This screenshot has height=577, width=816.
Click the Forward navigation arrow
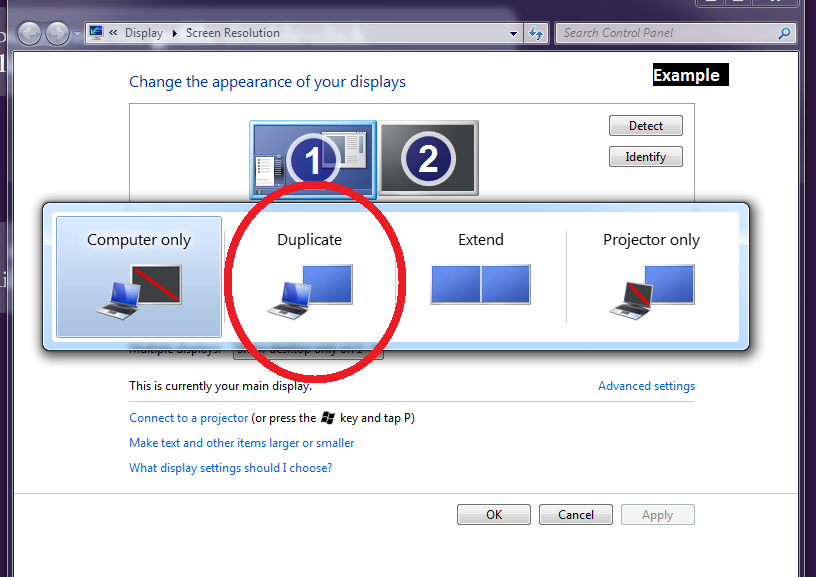tap(57, 34)
